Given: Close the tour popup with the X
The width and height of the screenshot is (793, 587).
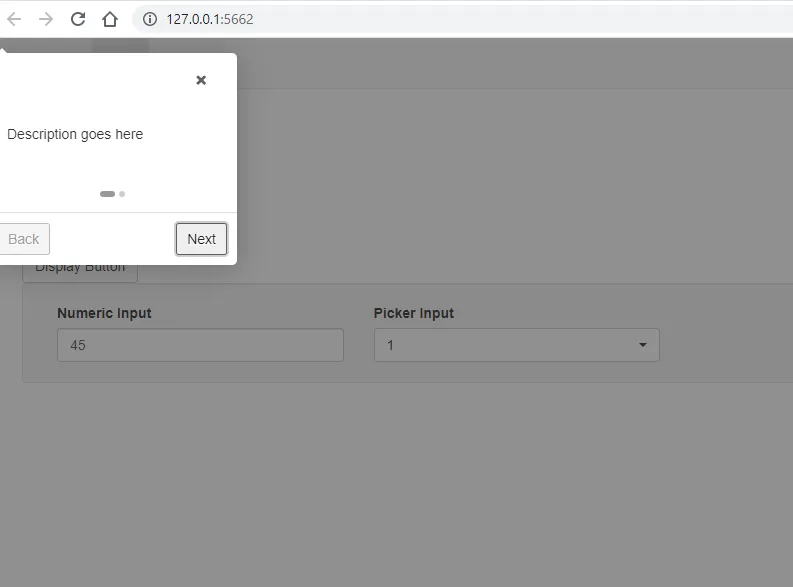Looking at the screenshot, I should [x=201, y=80].
